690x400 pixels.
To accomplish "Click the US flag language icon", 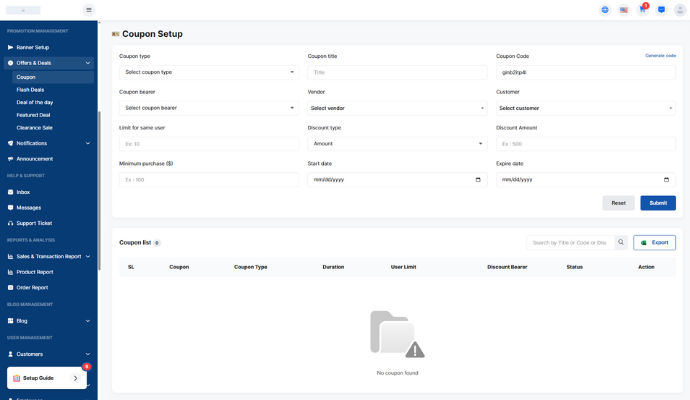I will click(x=624, y=10).
